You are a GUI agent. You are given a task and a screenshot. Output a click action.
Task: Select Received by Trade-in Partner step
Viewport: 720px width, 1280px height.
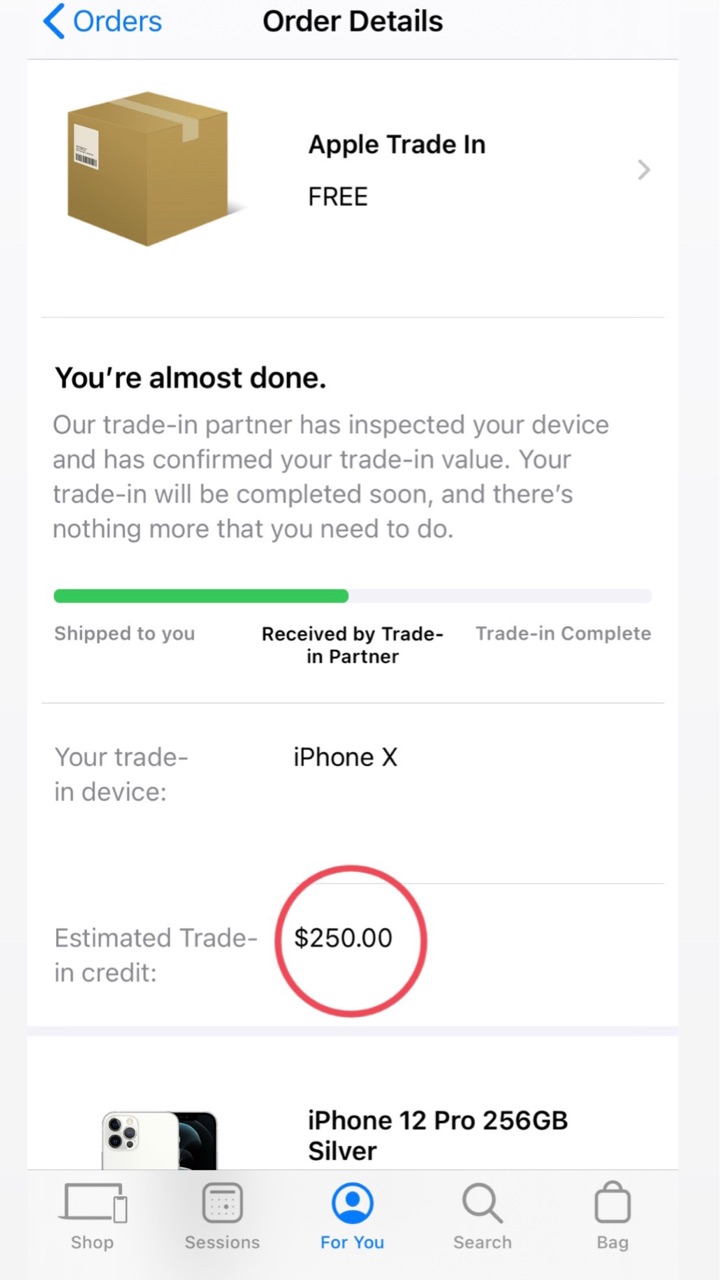coord(352,645)
